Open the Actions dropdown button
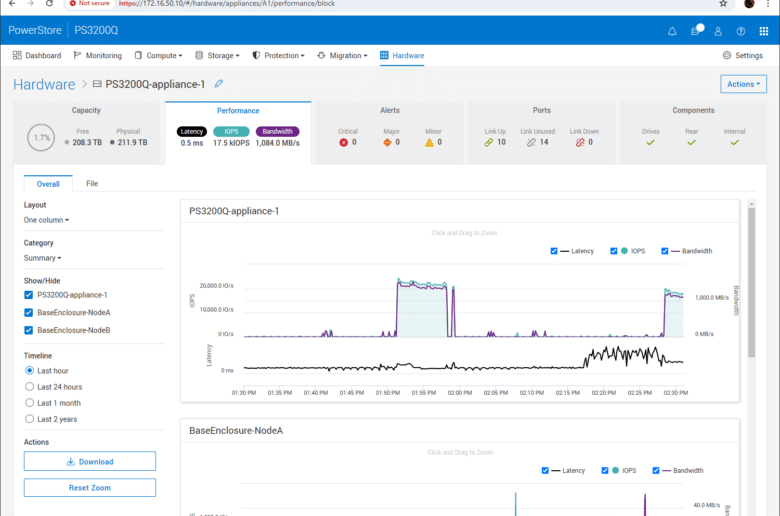The height and width of the screenshot is (516, 780). click(x=743, y=84)
